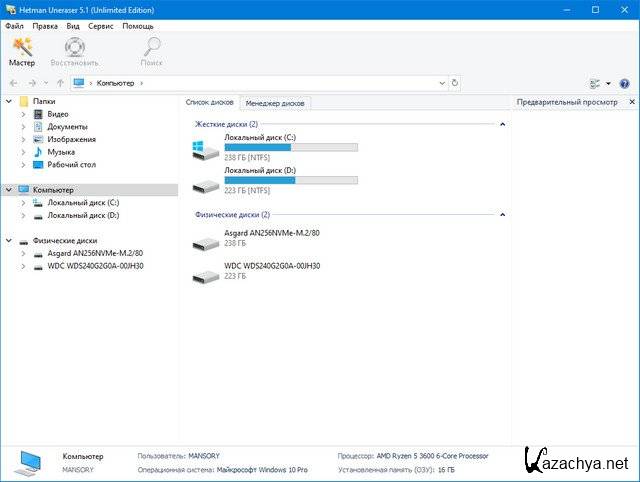The width and height of the screenshot is (640, 482).
Task: Expand Локальный диск (D:) in tree
Action: click(24, 215)
